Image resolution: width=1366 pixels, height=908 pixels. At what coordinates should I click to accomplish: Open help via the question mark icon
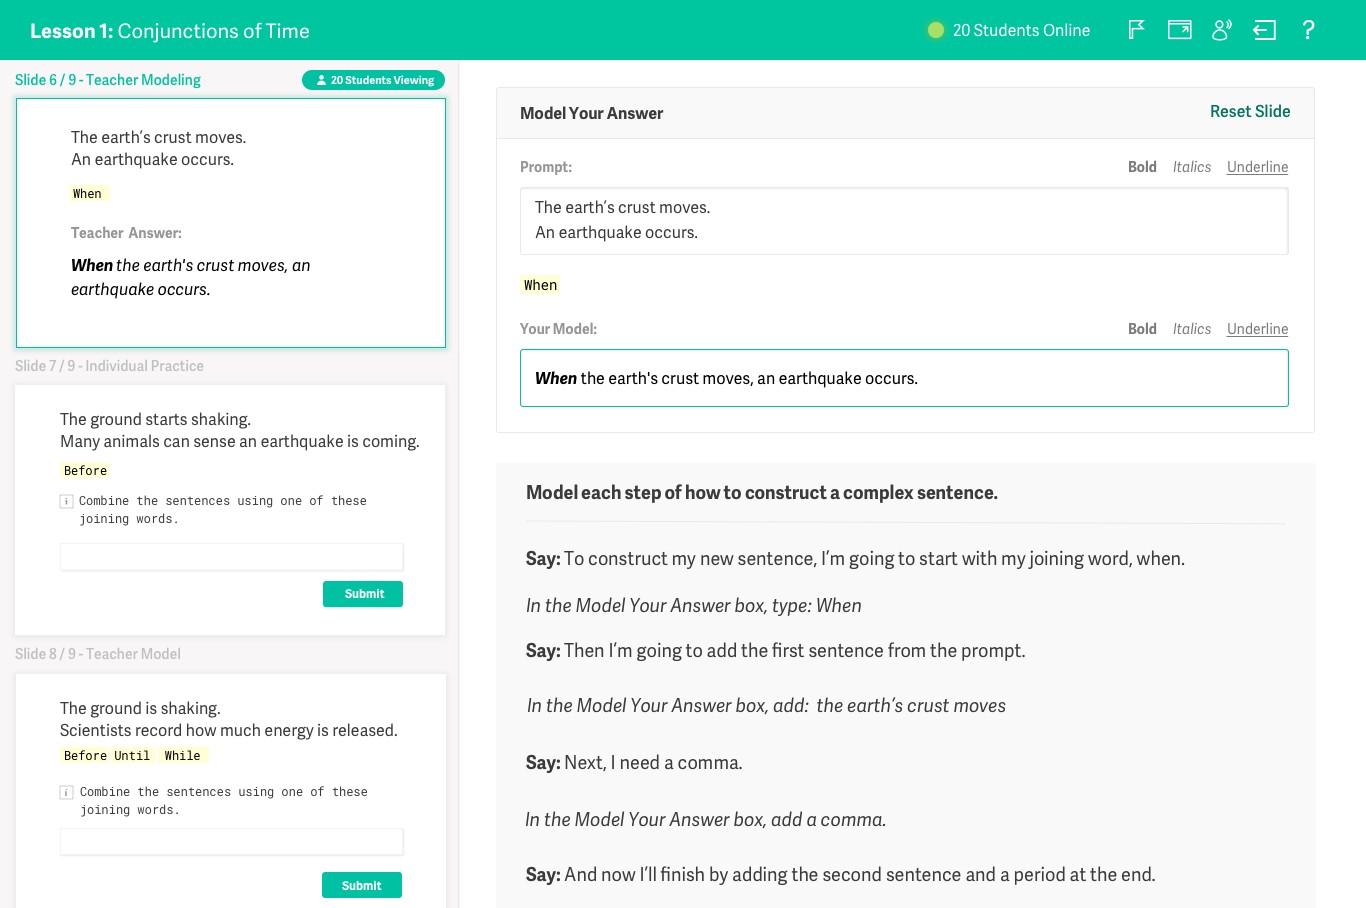pyautogui.click(x=1308, y=30)
